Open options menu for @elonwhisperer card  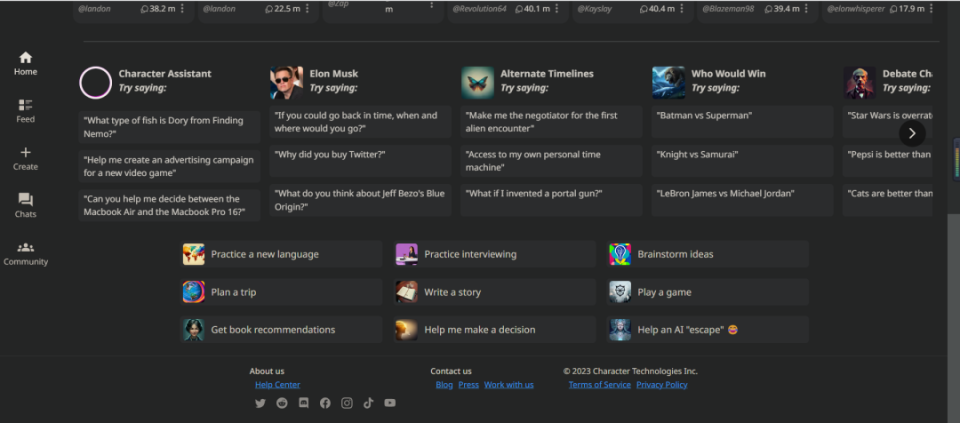(x=931, y=9)
